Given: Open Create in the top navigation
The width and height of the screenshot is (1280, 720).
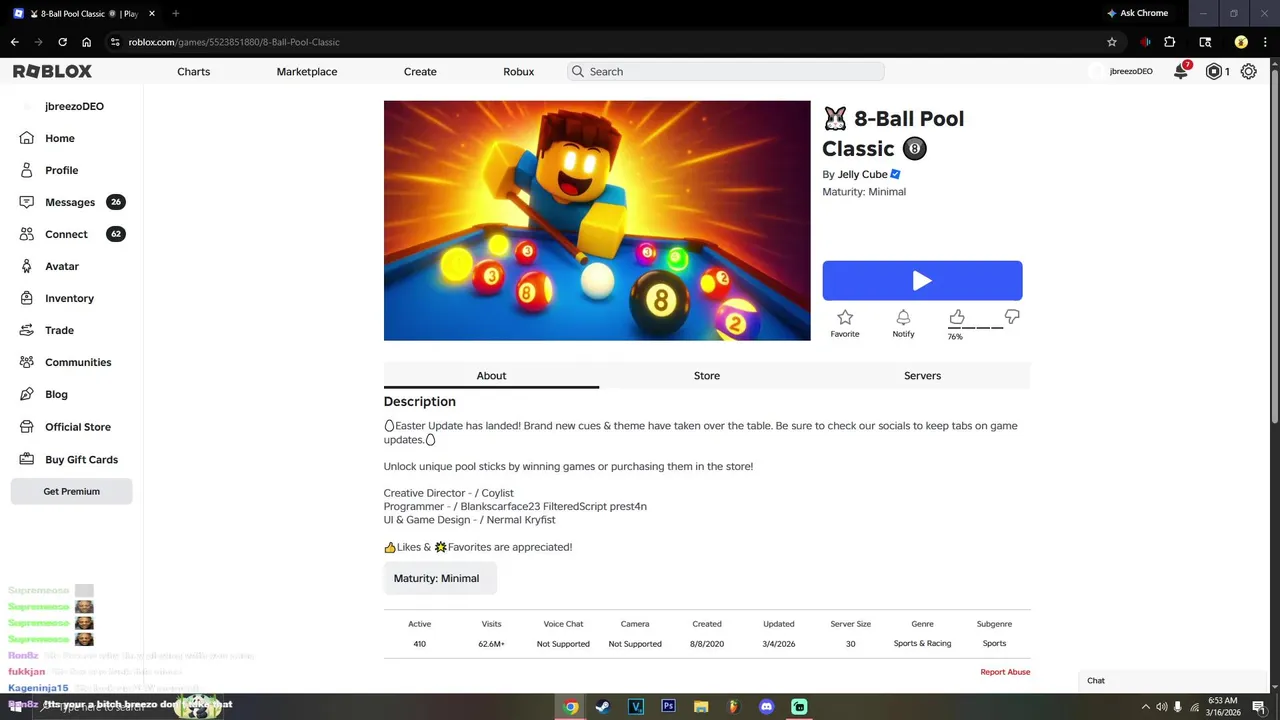Looking at the screenshot, I should tap(420, 71).
